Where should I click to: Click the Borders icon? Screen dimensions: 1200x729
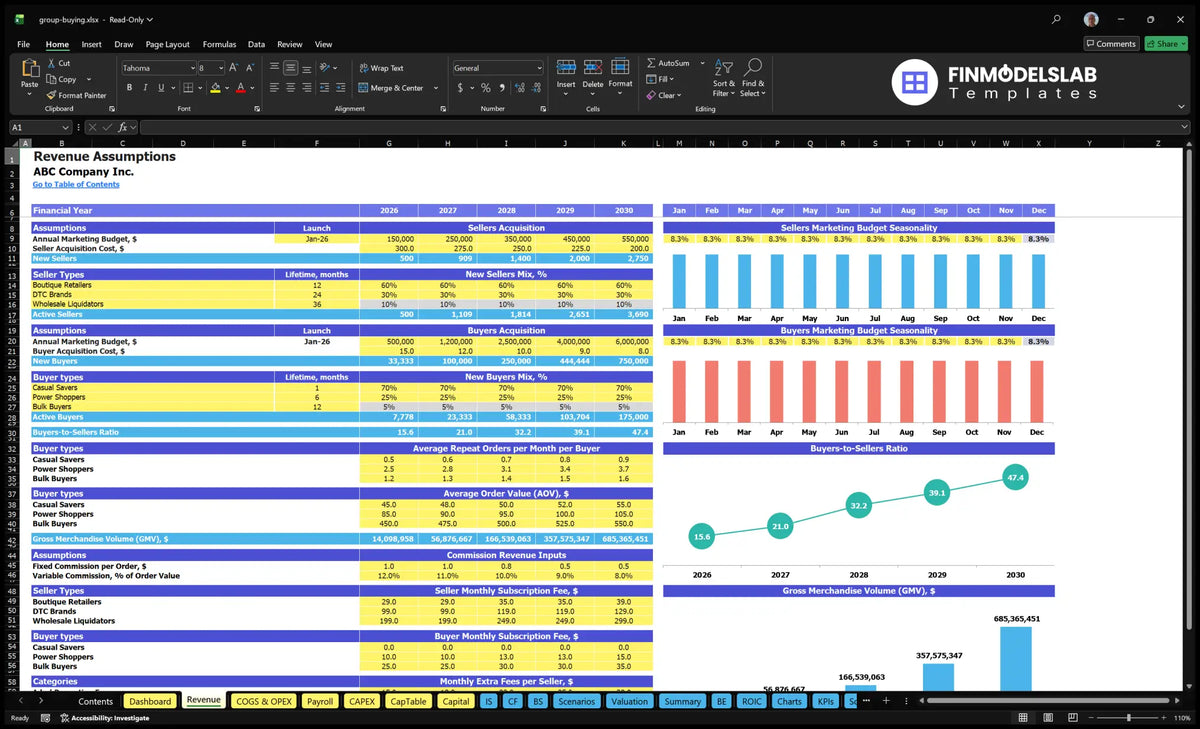[187, 88]
